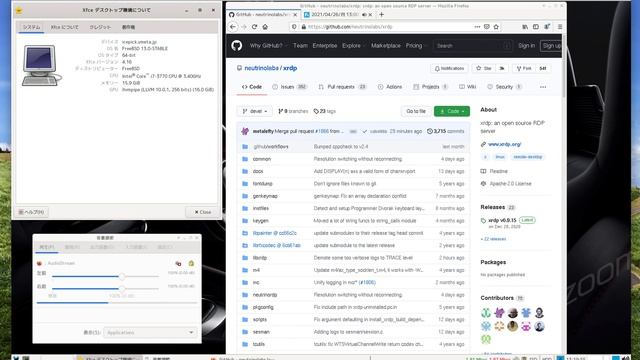Image resolution: width=640 pixels, height=360 pixels.
Task: Reload the current Firefox page
Action: pyautogui.click(x=254, y=27)
